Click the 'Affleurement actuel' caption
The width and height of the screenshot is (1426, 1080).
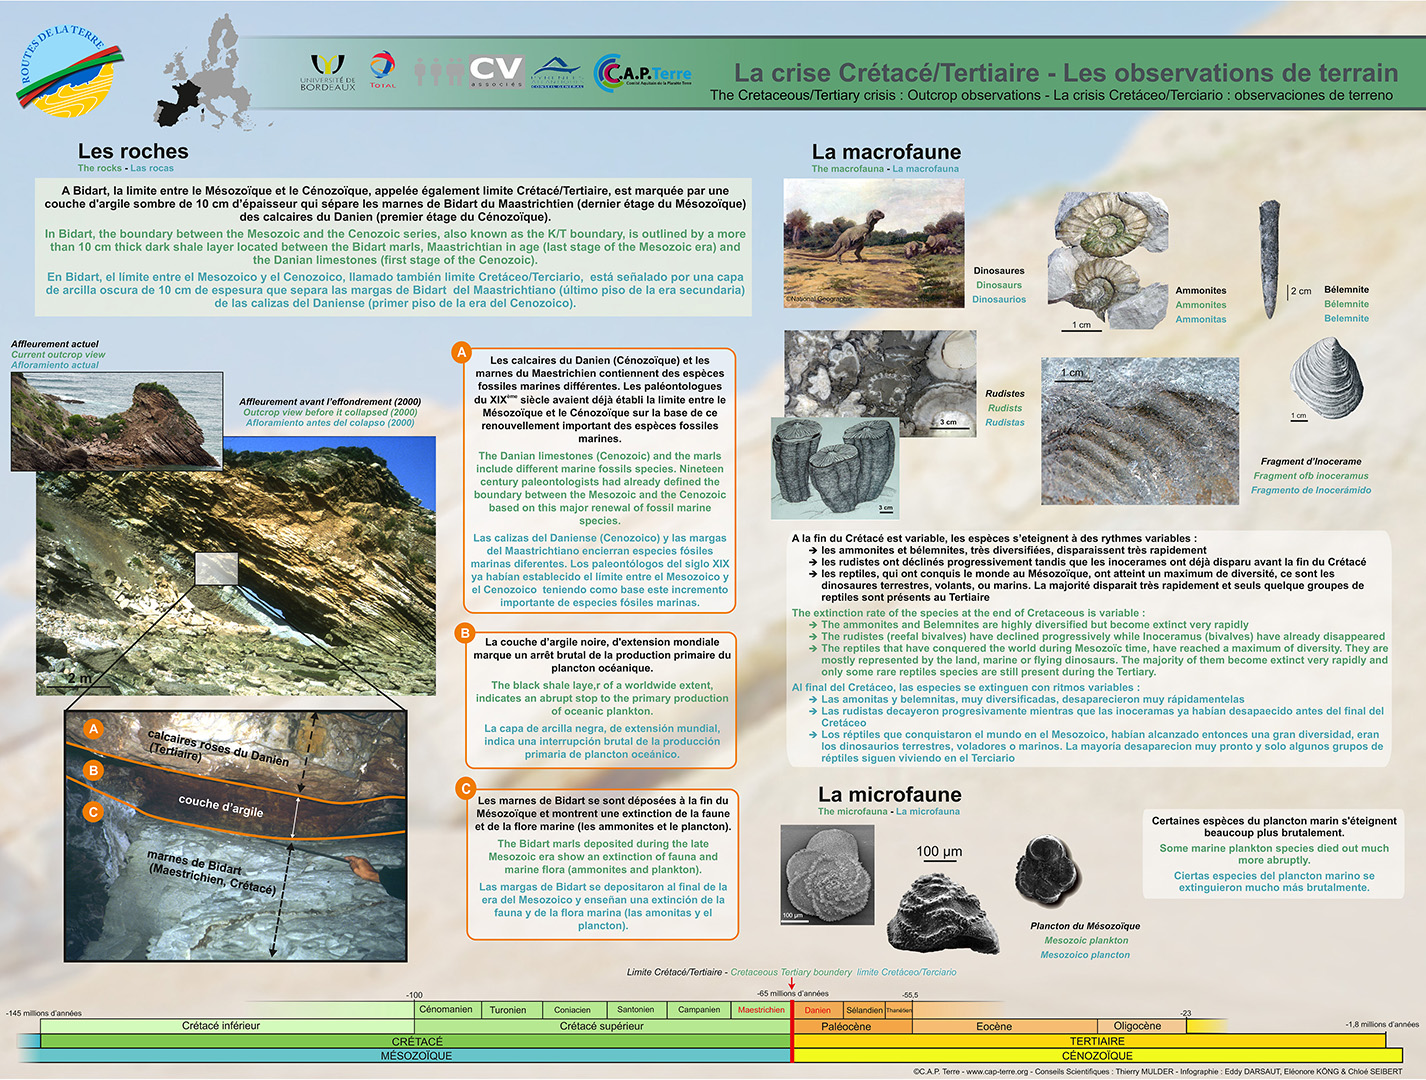tap(55, 344)
